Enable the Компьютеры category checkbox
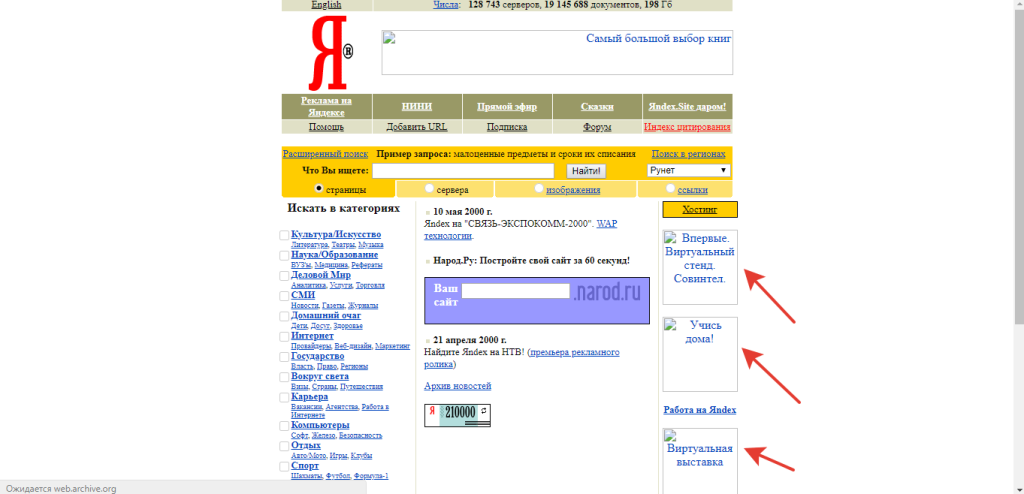The height and width of the screenshot is (494, 1024). 284,426
